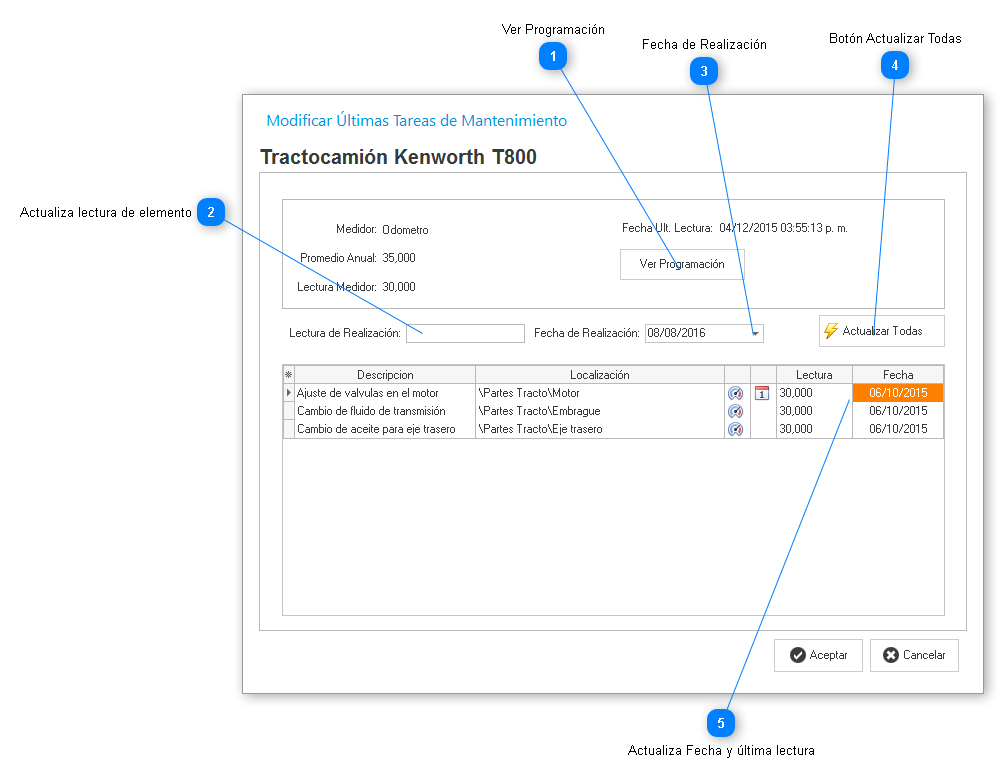The width and height of the screenshot is (1003, 783).
Task: Click the Ver Programación button
Action: [x=682, y=264]
